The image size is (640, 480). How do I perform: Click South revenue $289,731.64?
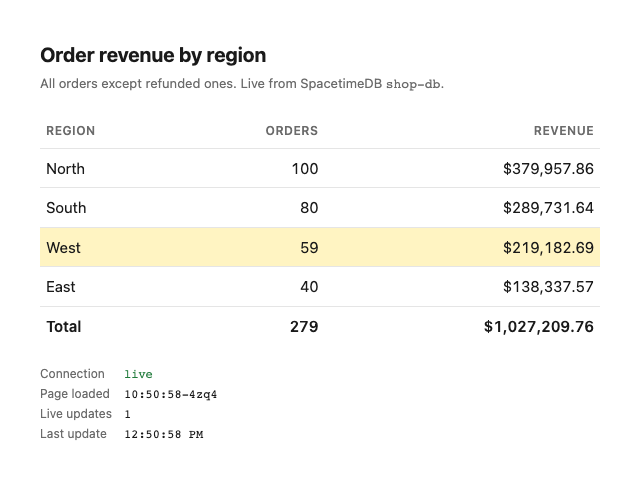tap(548, 208)
